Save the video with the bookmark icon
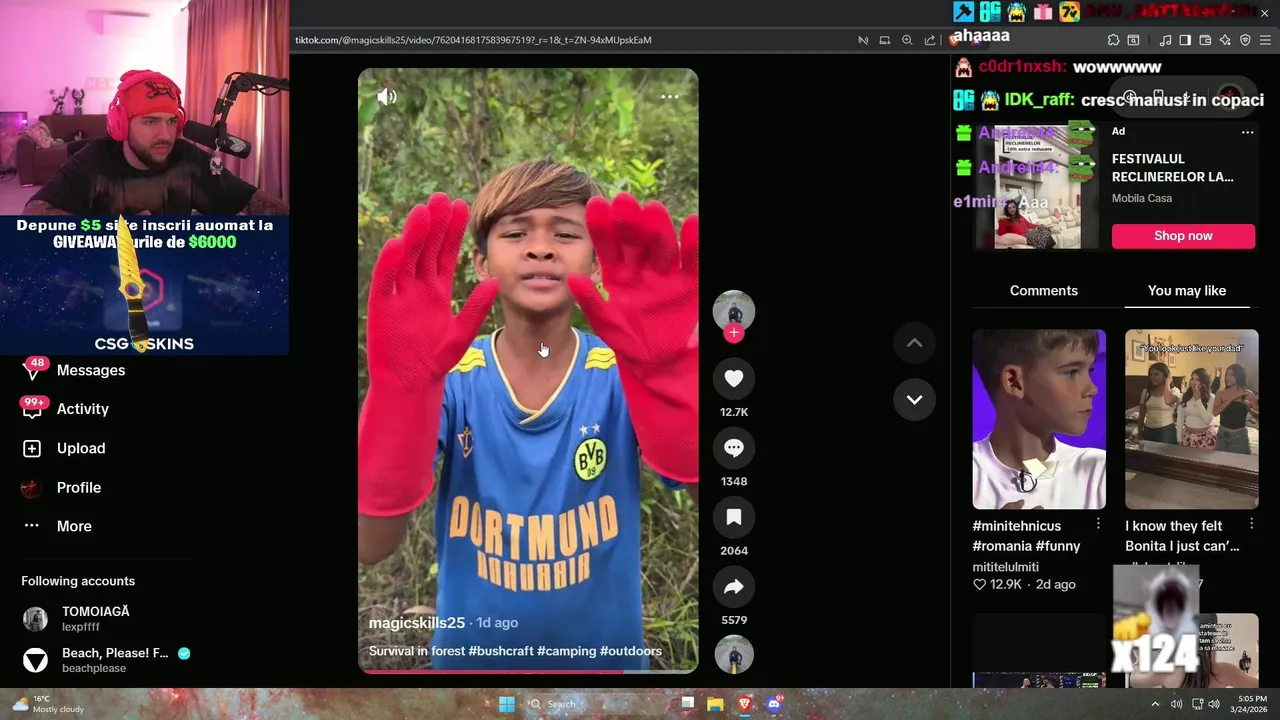 tap(734, 517)
